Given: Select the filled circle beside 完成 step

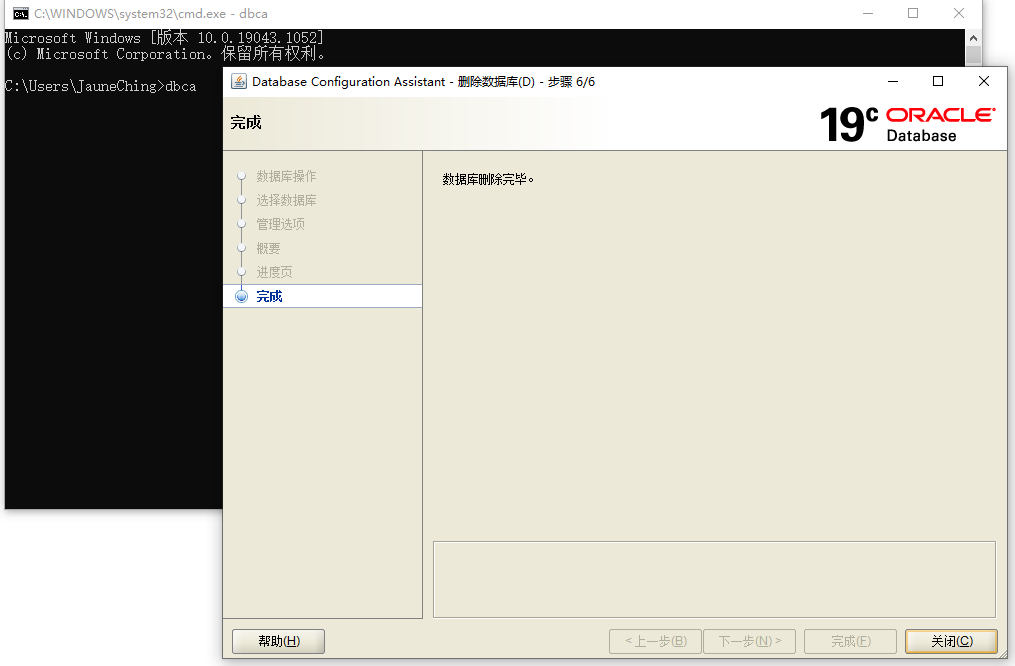Looking at the screenshot, I should [241, 295].
